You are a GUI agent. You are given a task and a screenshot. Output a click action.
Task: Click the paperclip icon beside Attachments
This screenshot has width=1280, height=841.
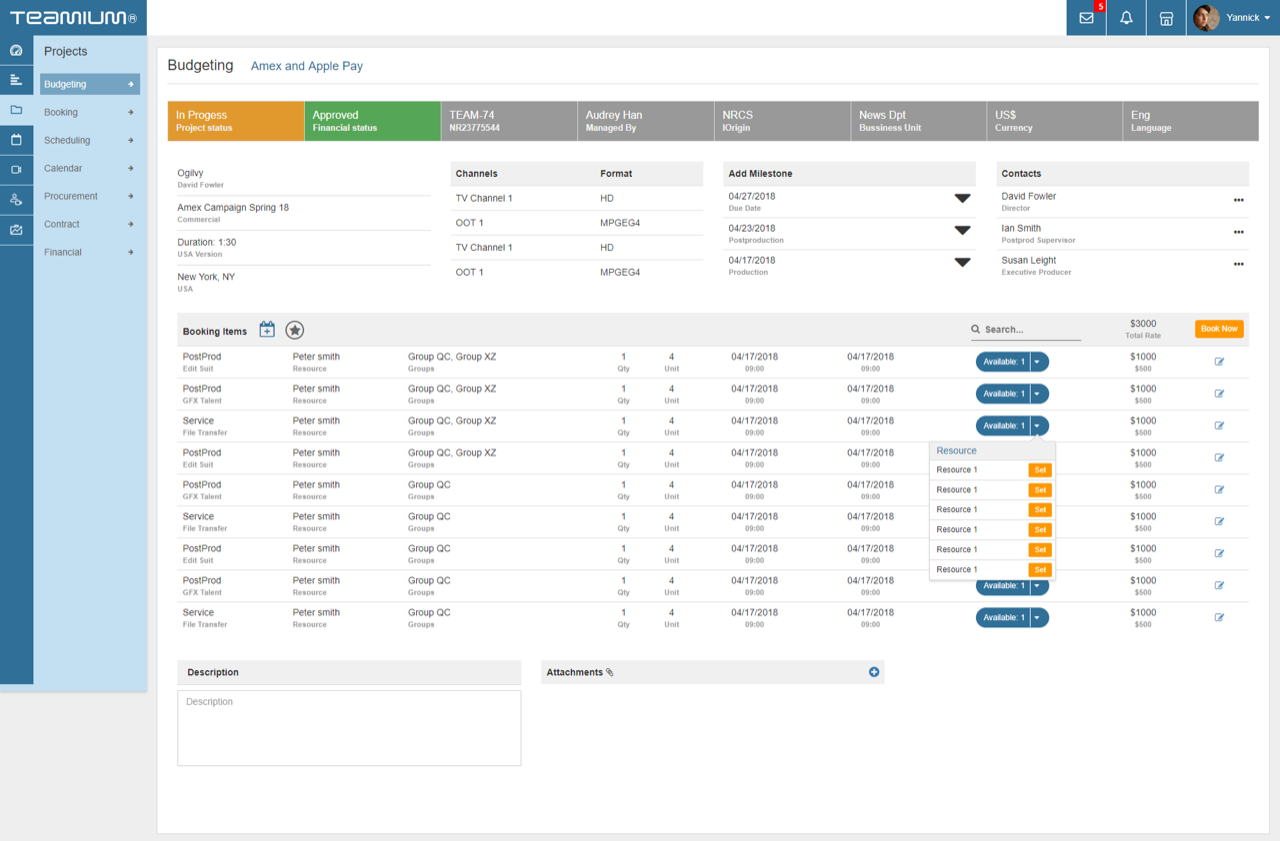(610, 673)
